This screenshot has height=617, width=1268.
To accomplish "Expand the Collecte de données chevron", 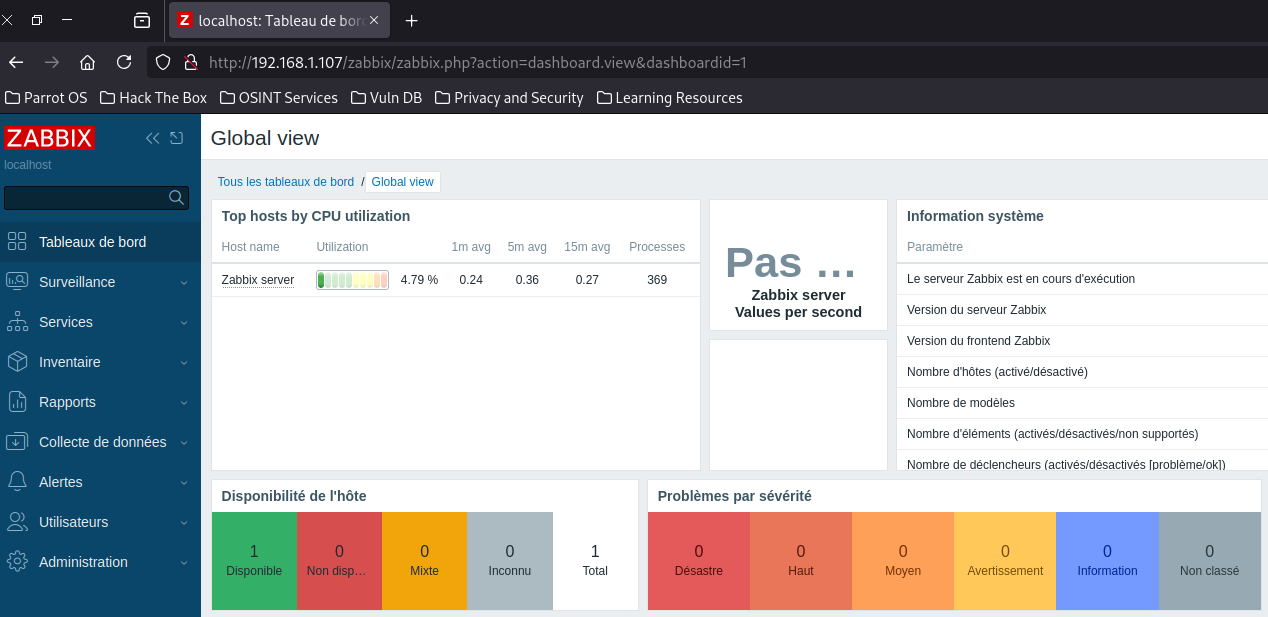I will 184,443.
